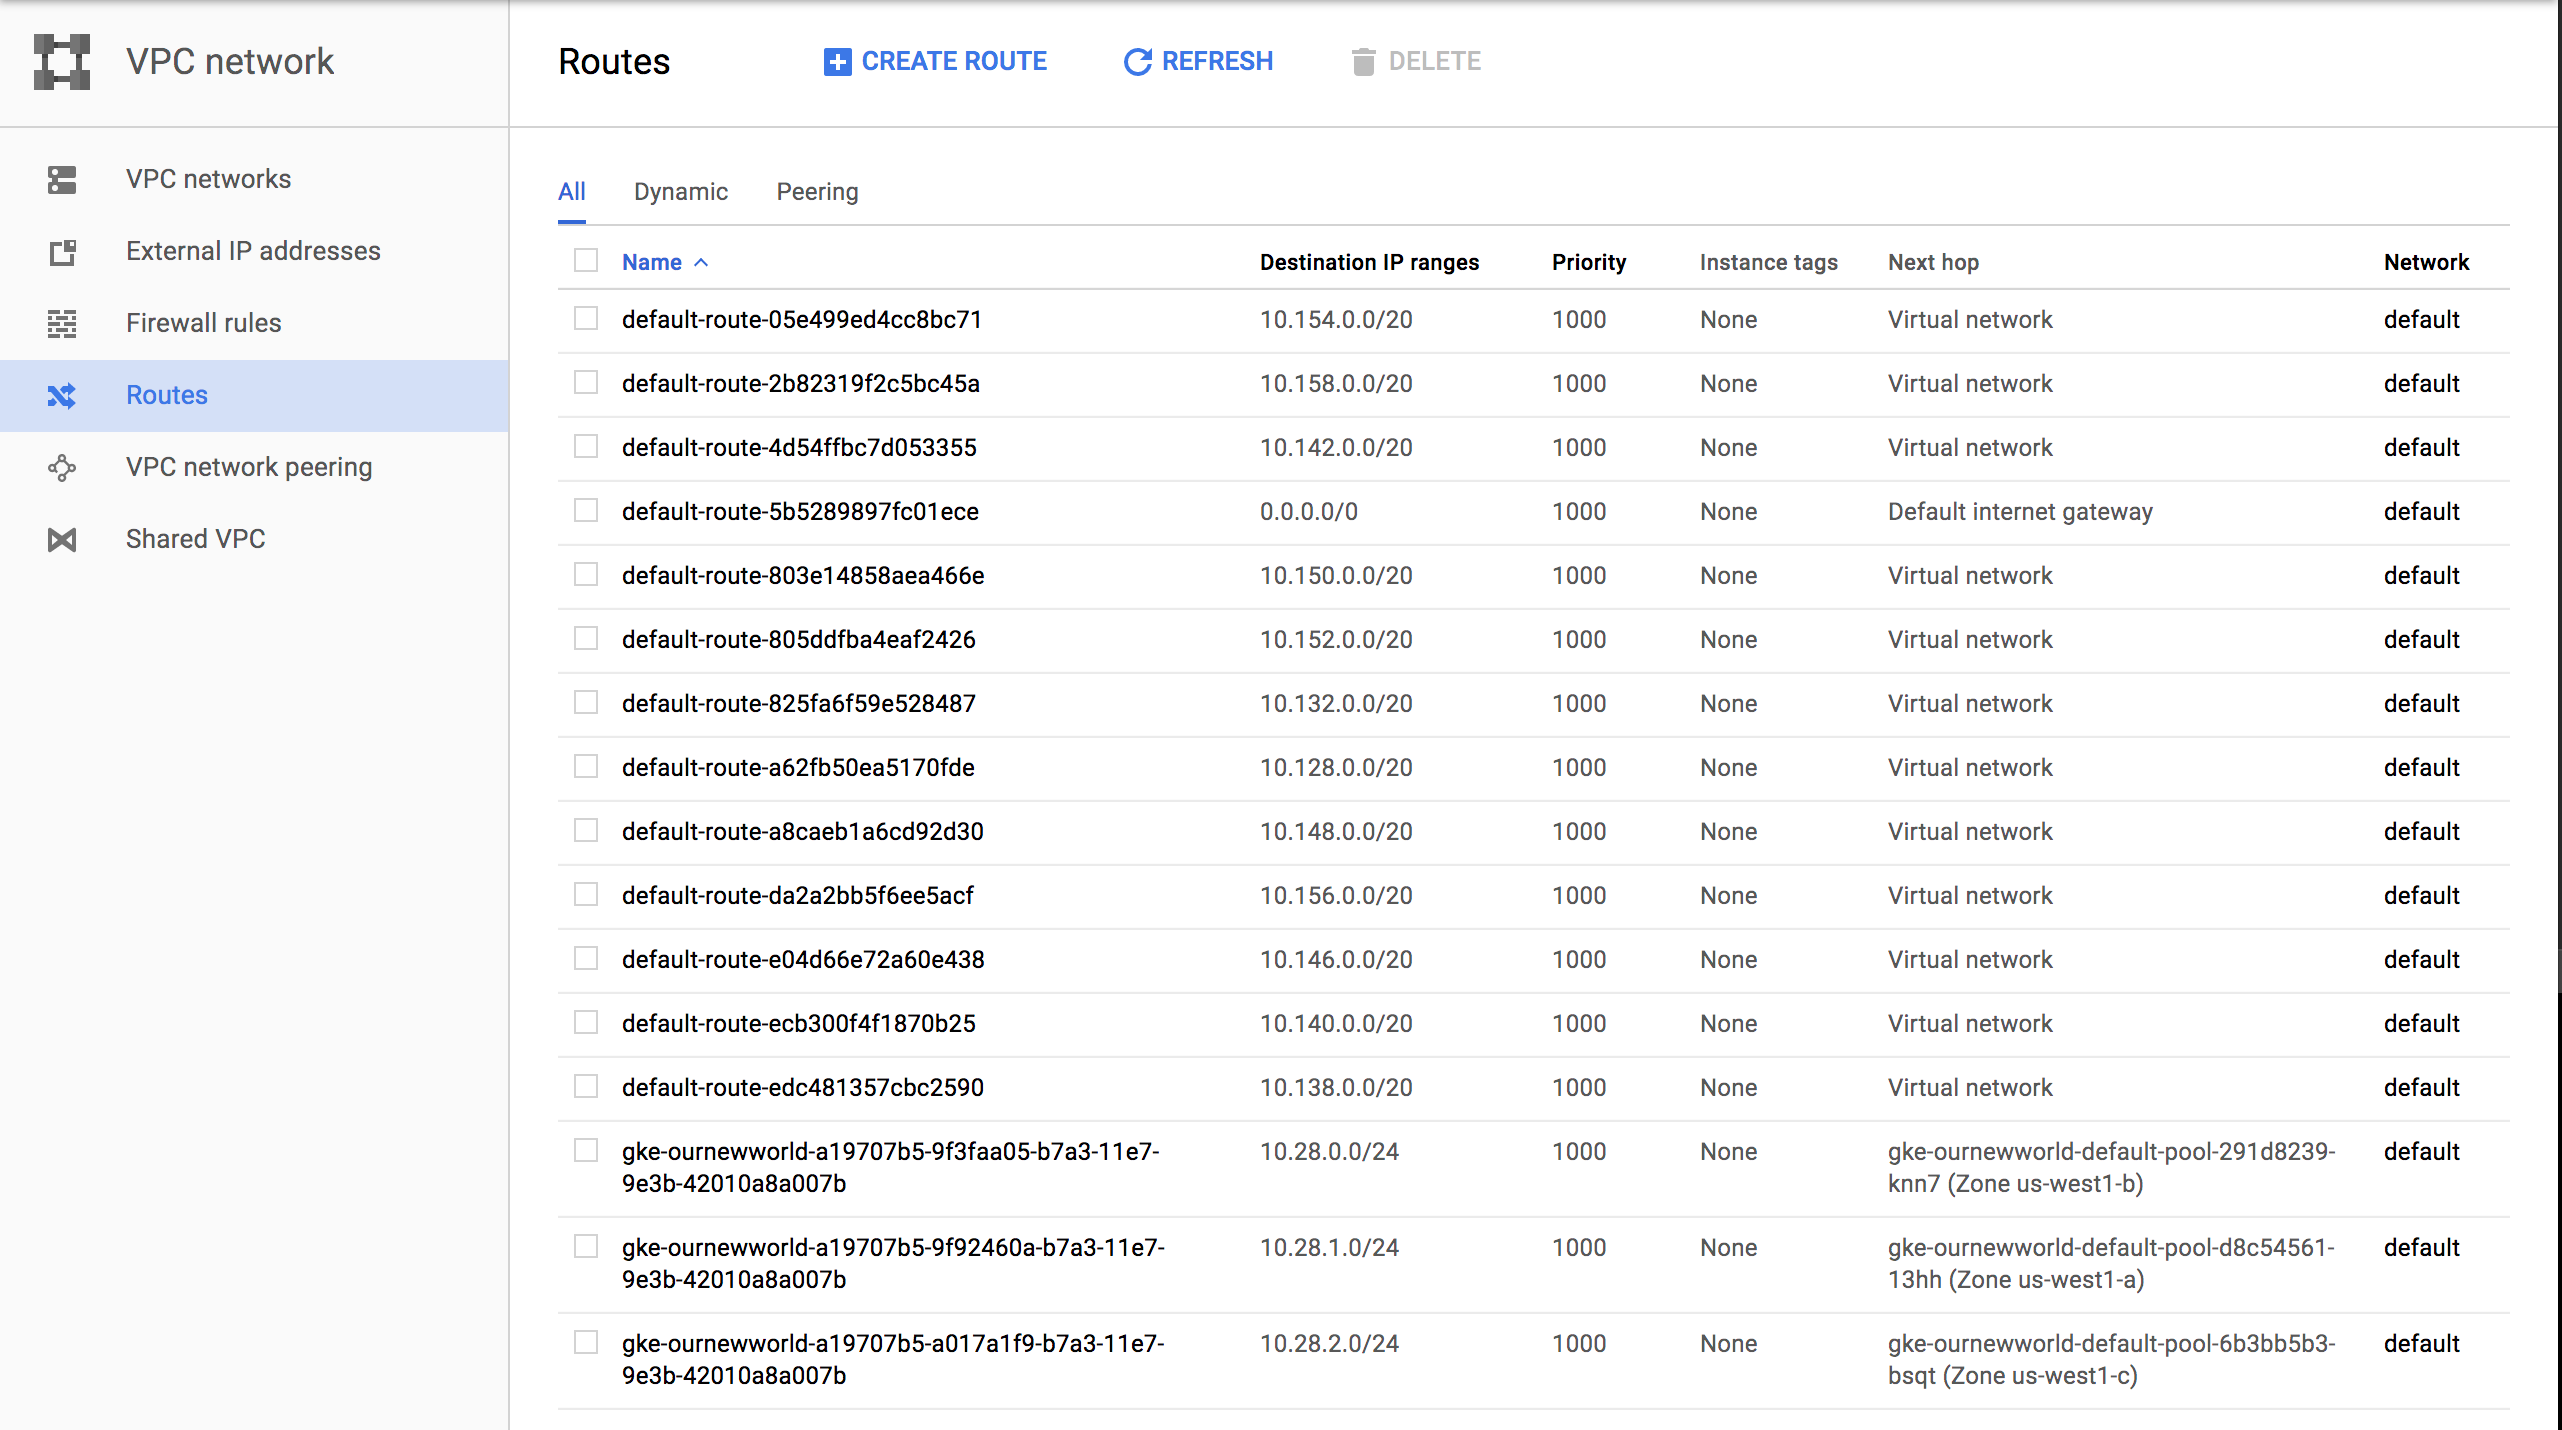Open route default-route-2b82319f2c5bc45a
Viewport: 2562px width, 1430px height.
[801, 384]
